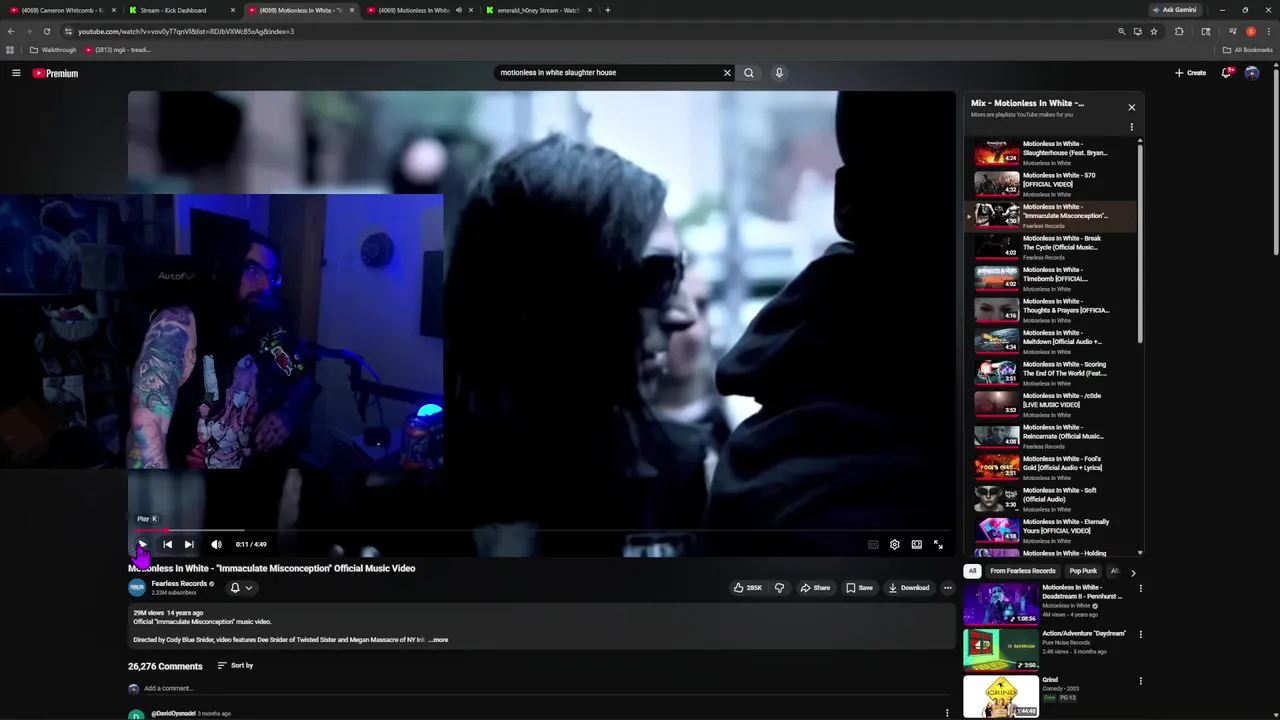Open a new browser tab
1280x720 pixels.
[608, 10]
